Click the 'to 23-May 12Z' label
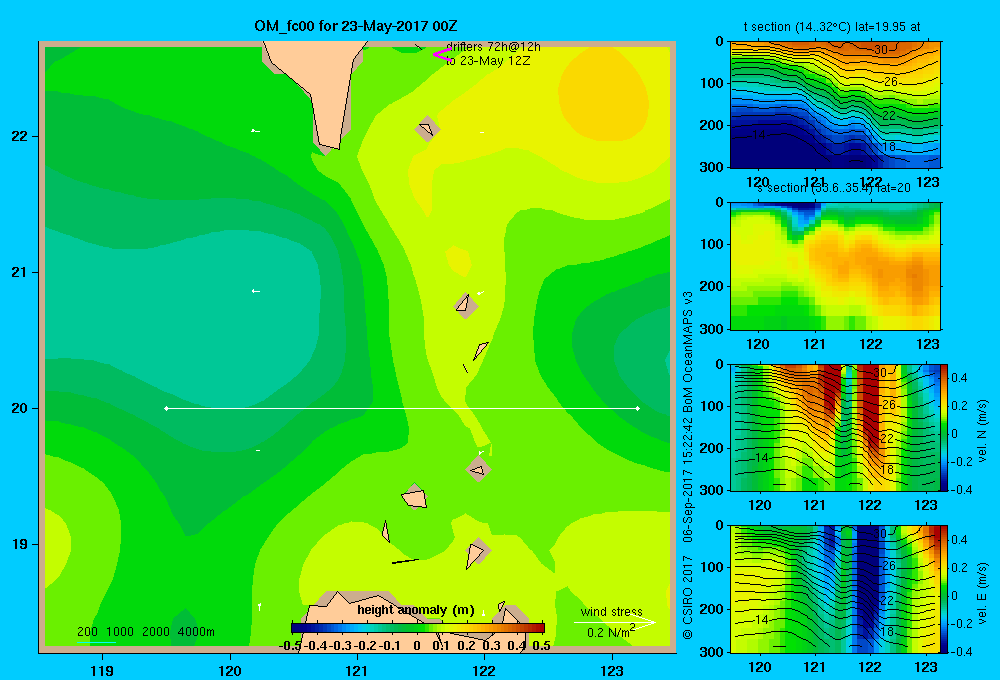 (488, 61)
